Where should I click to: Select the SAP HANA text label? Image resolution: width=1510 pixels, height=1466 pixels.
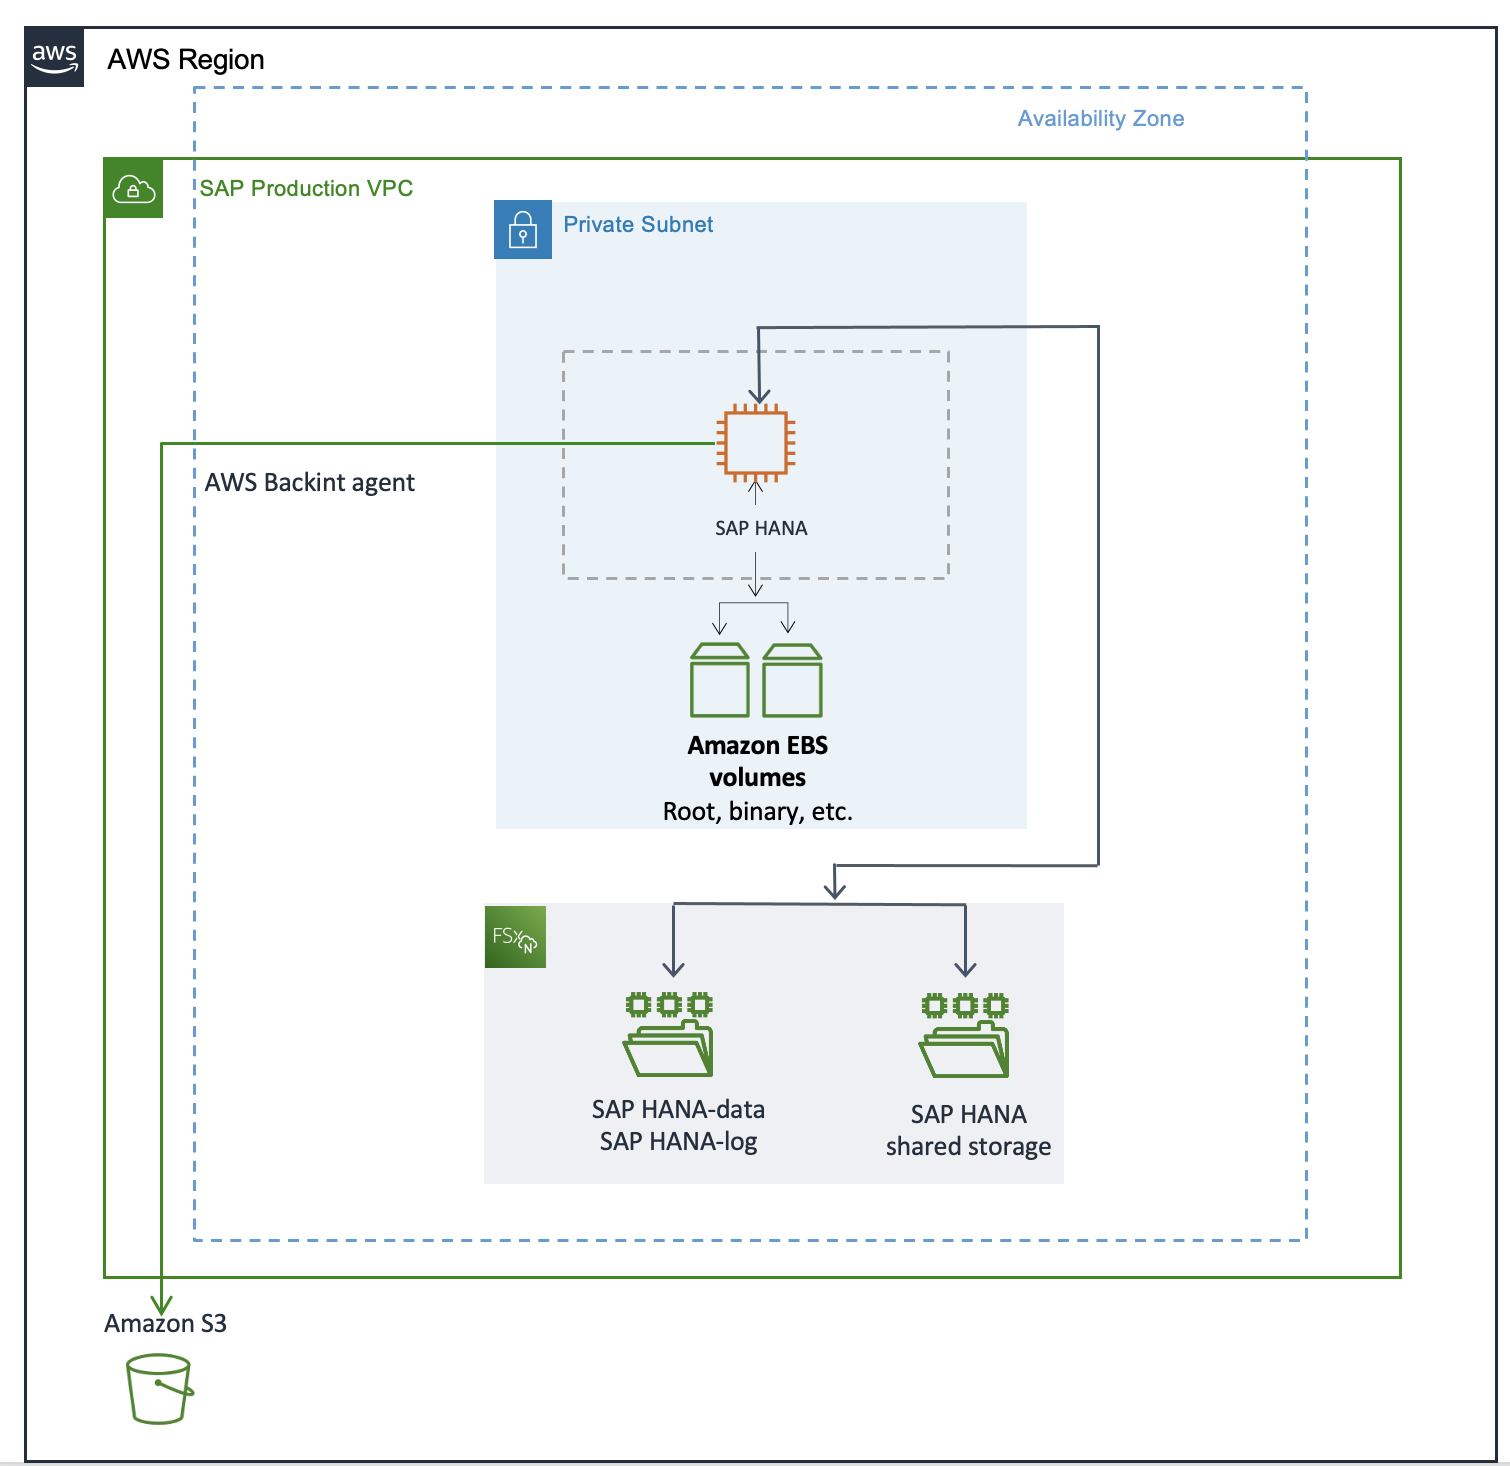point(761,528)
